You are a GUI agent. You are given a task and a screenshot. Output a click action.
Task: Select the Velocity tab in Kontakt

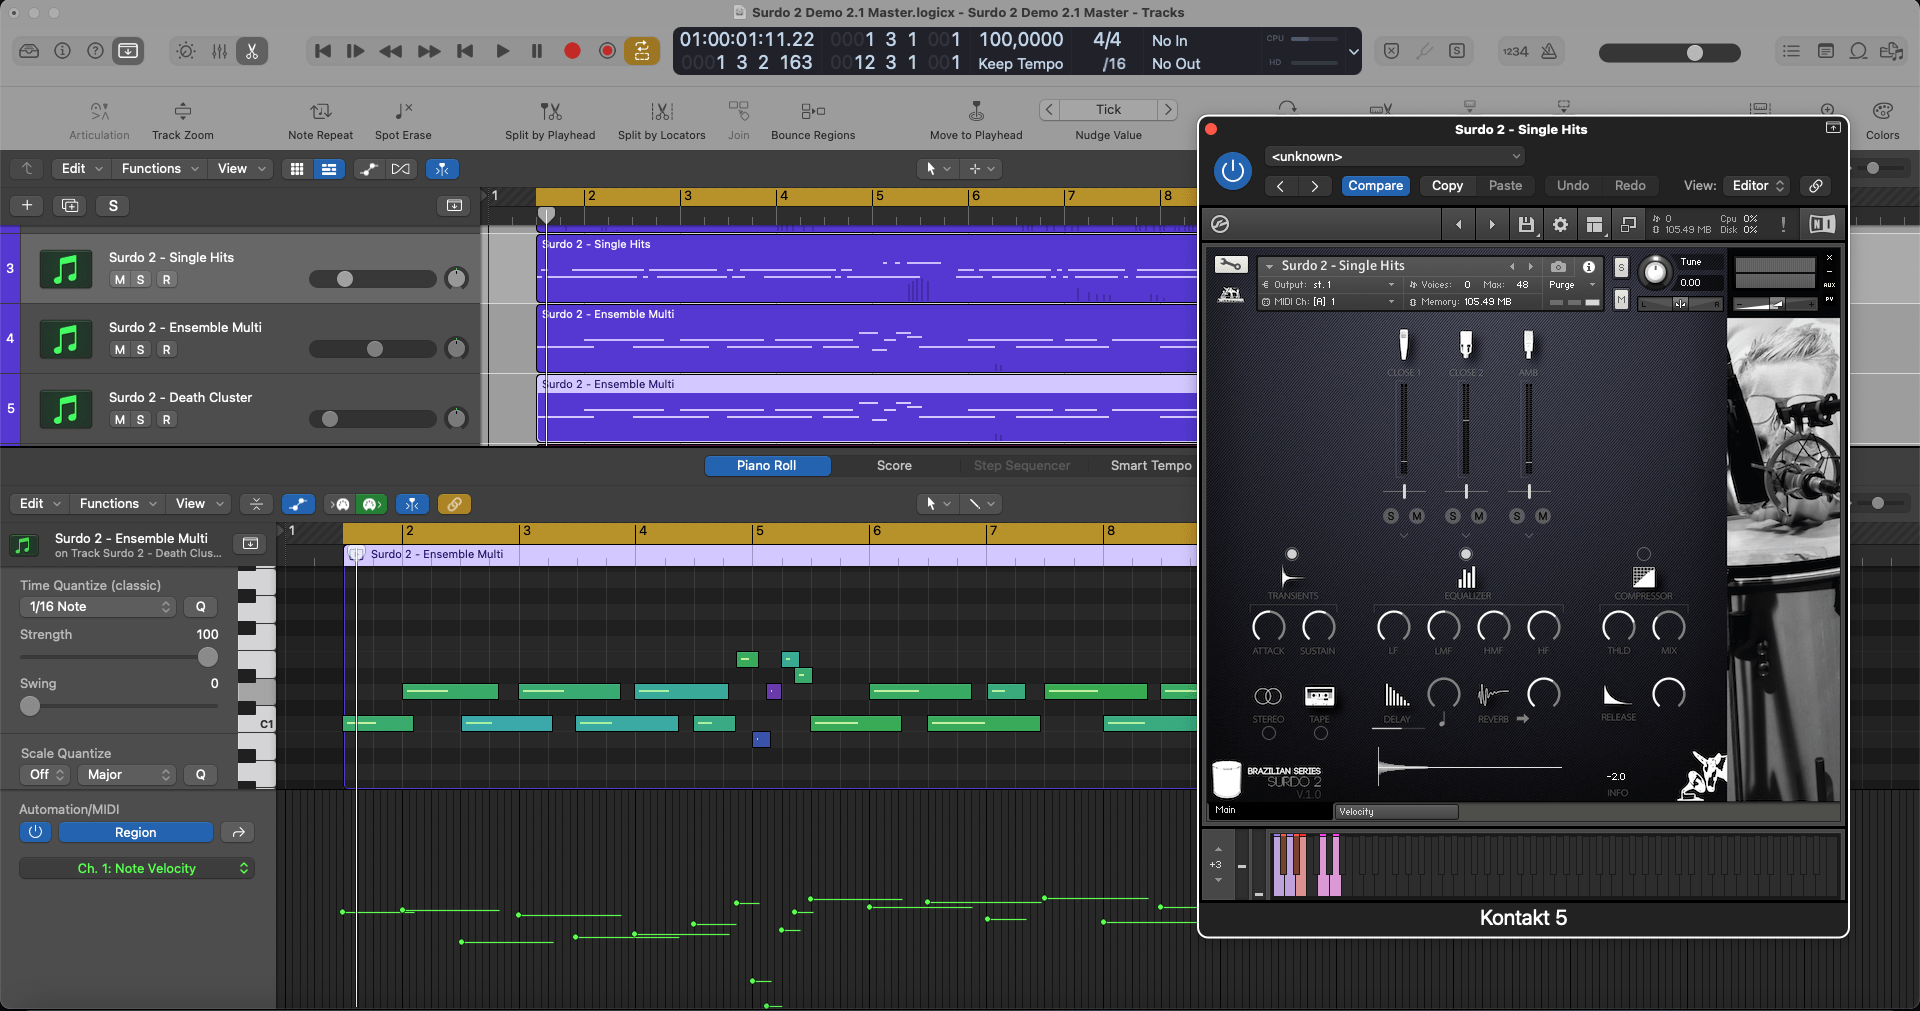click(x=1396, y=812)
